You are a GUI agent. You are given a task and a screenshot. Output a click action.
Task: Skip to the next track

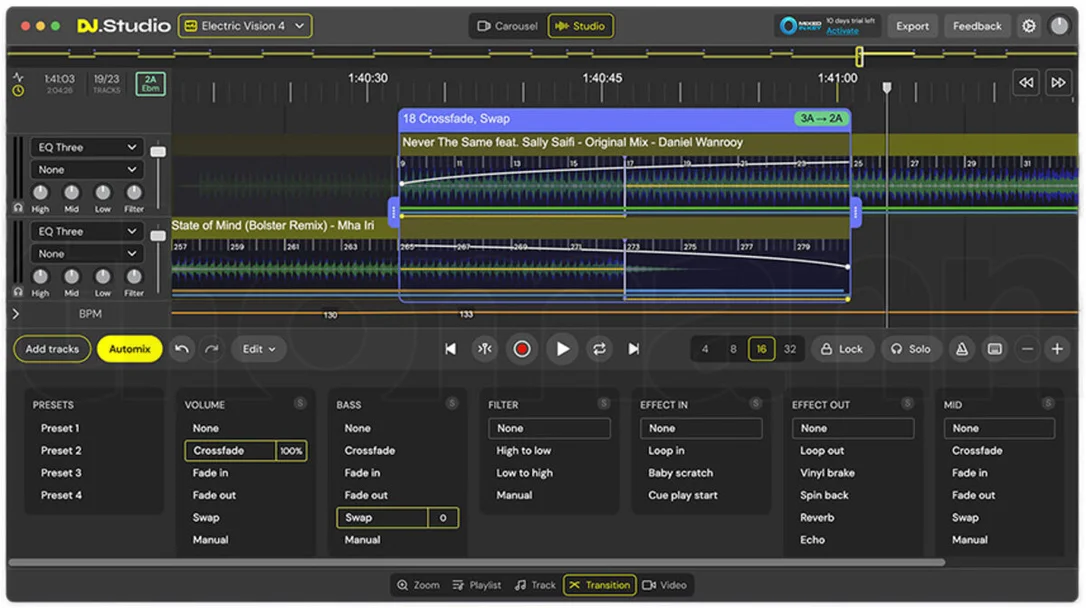633,349
